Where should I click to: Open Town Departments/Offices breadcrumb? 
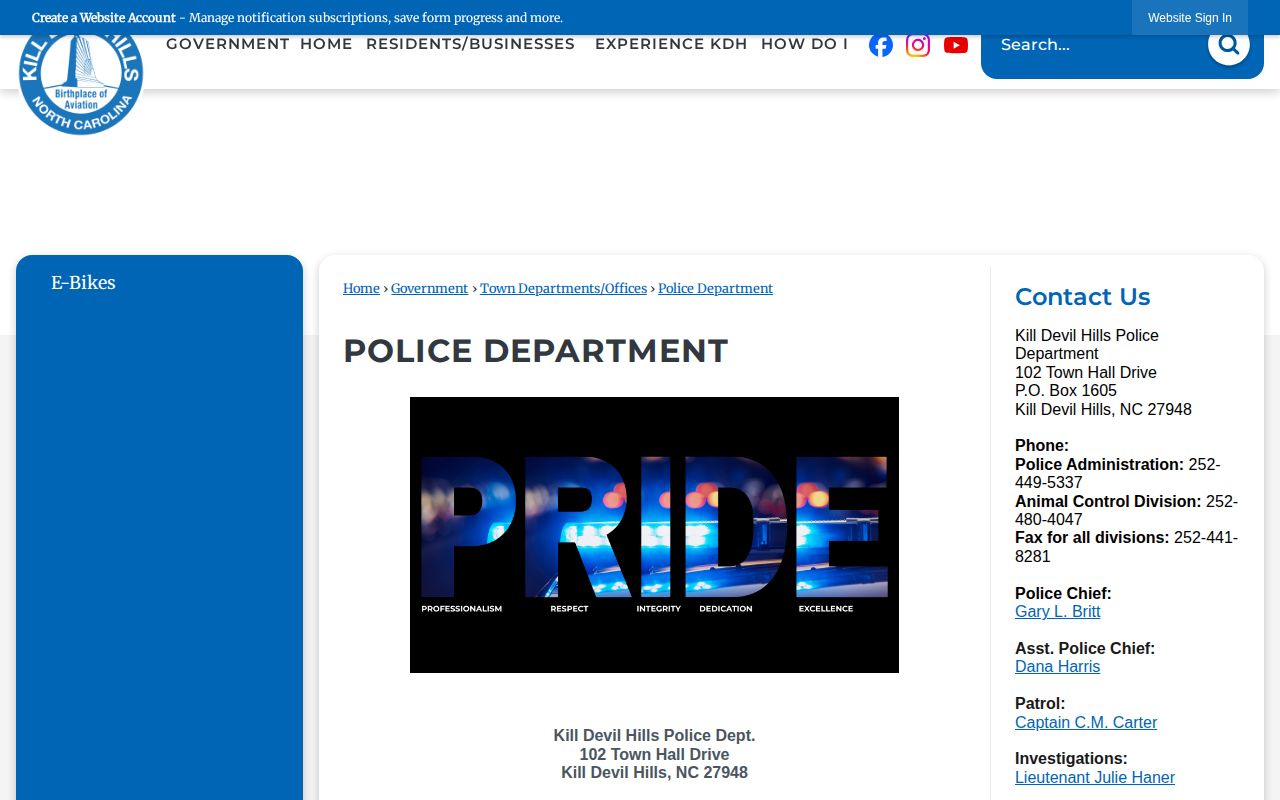pyautogui.click(x=563, y=288)
